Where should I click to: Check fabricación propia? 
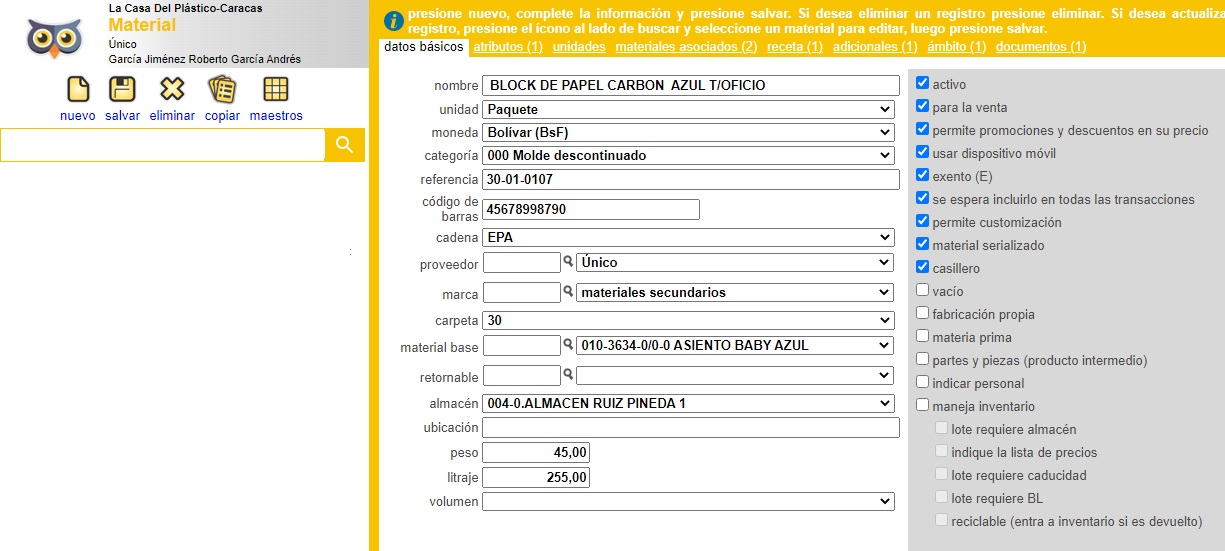point(923,313)
